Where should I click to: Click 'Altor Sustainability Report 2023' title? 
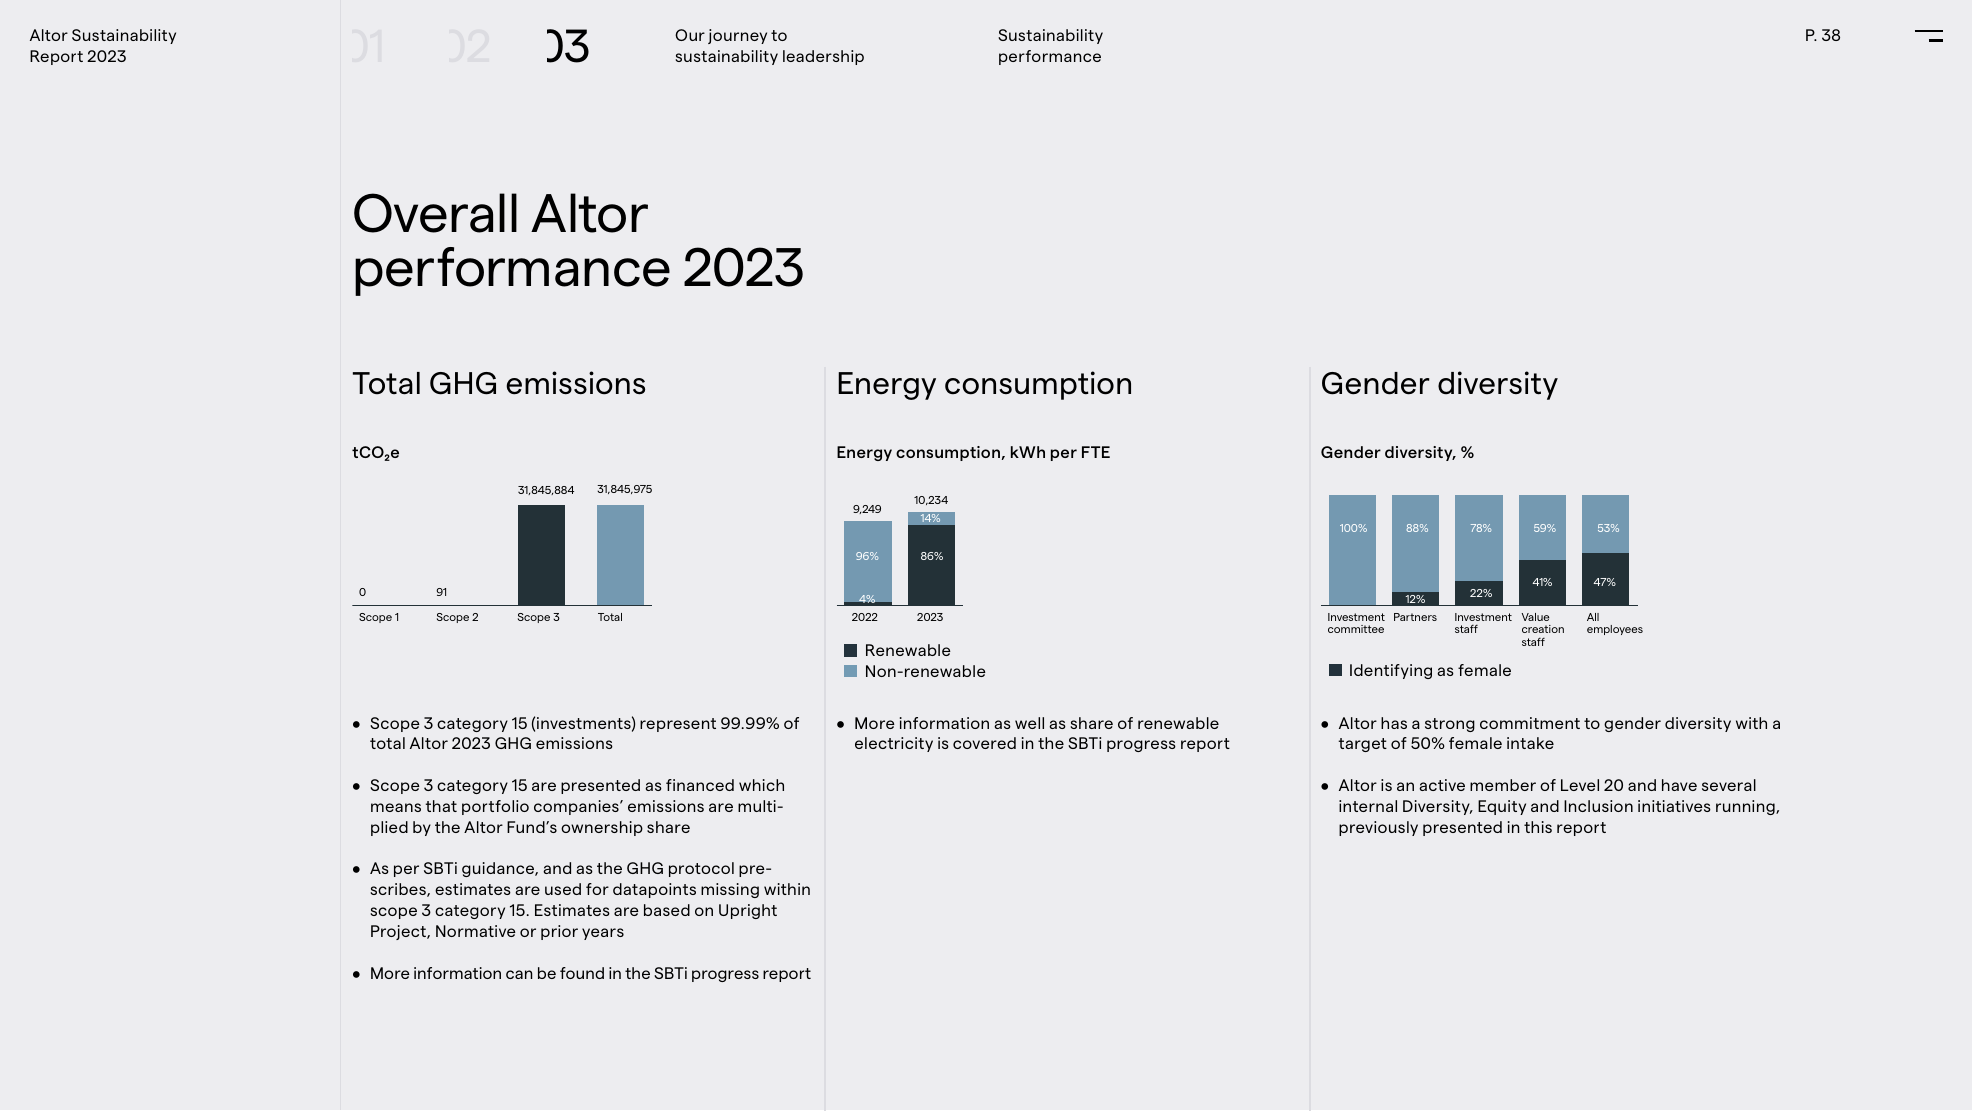[103, 46]
